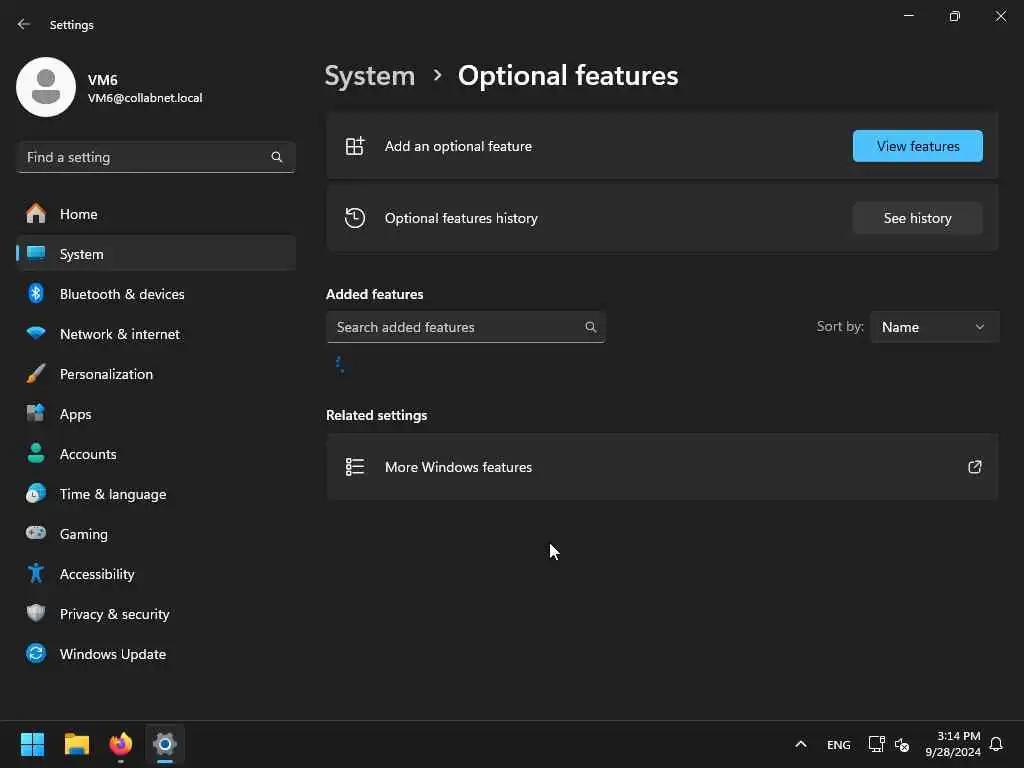The image size is (1024, 768).
Task: Open Accounts settings
Action: 155,454
